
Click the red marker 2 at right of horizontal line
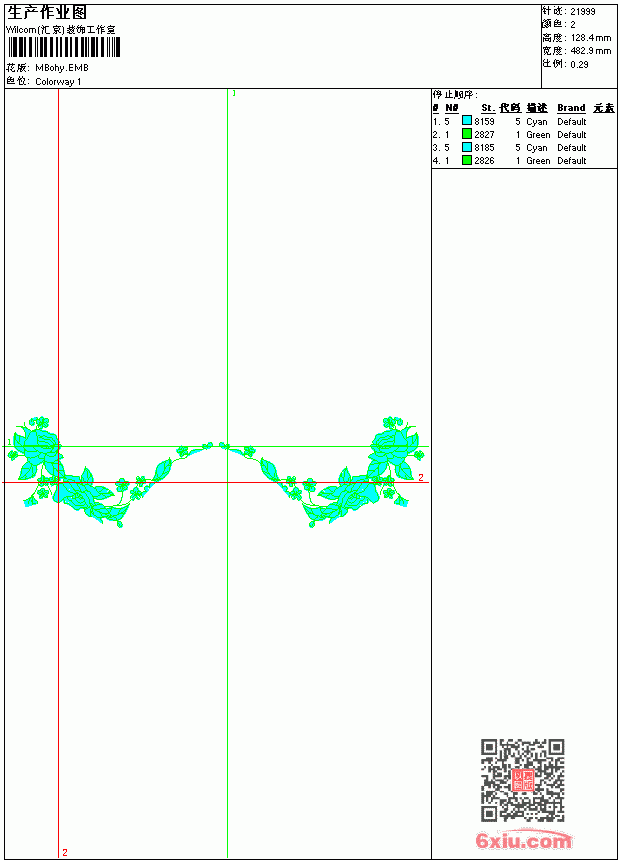421,477
